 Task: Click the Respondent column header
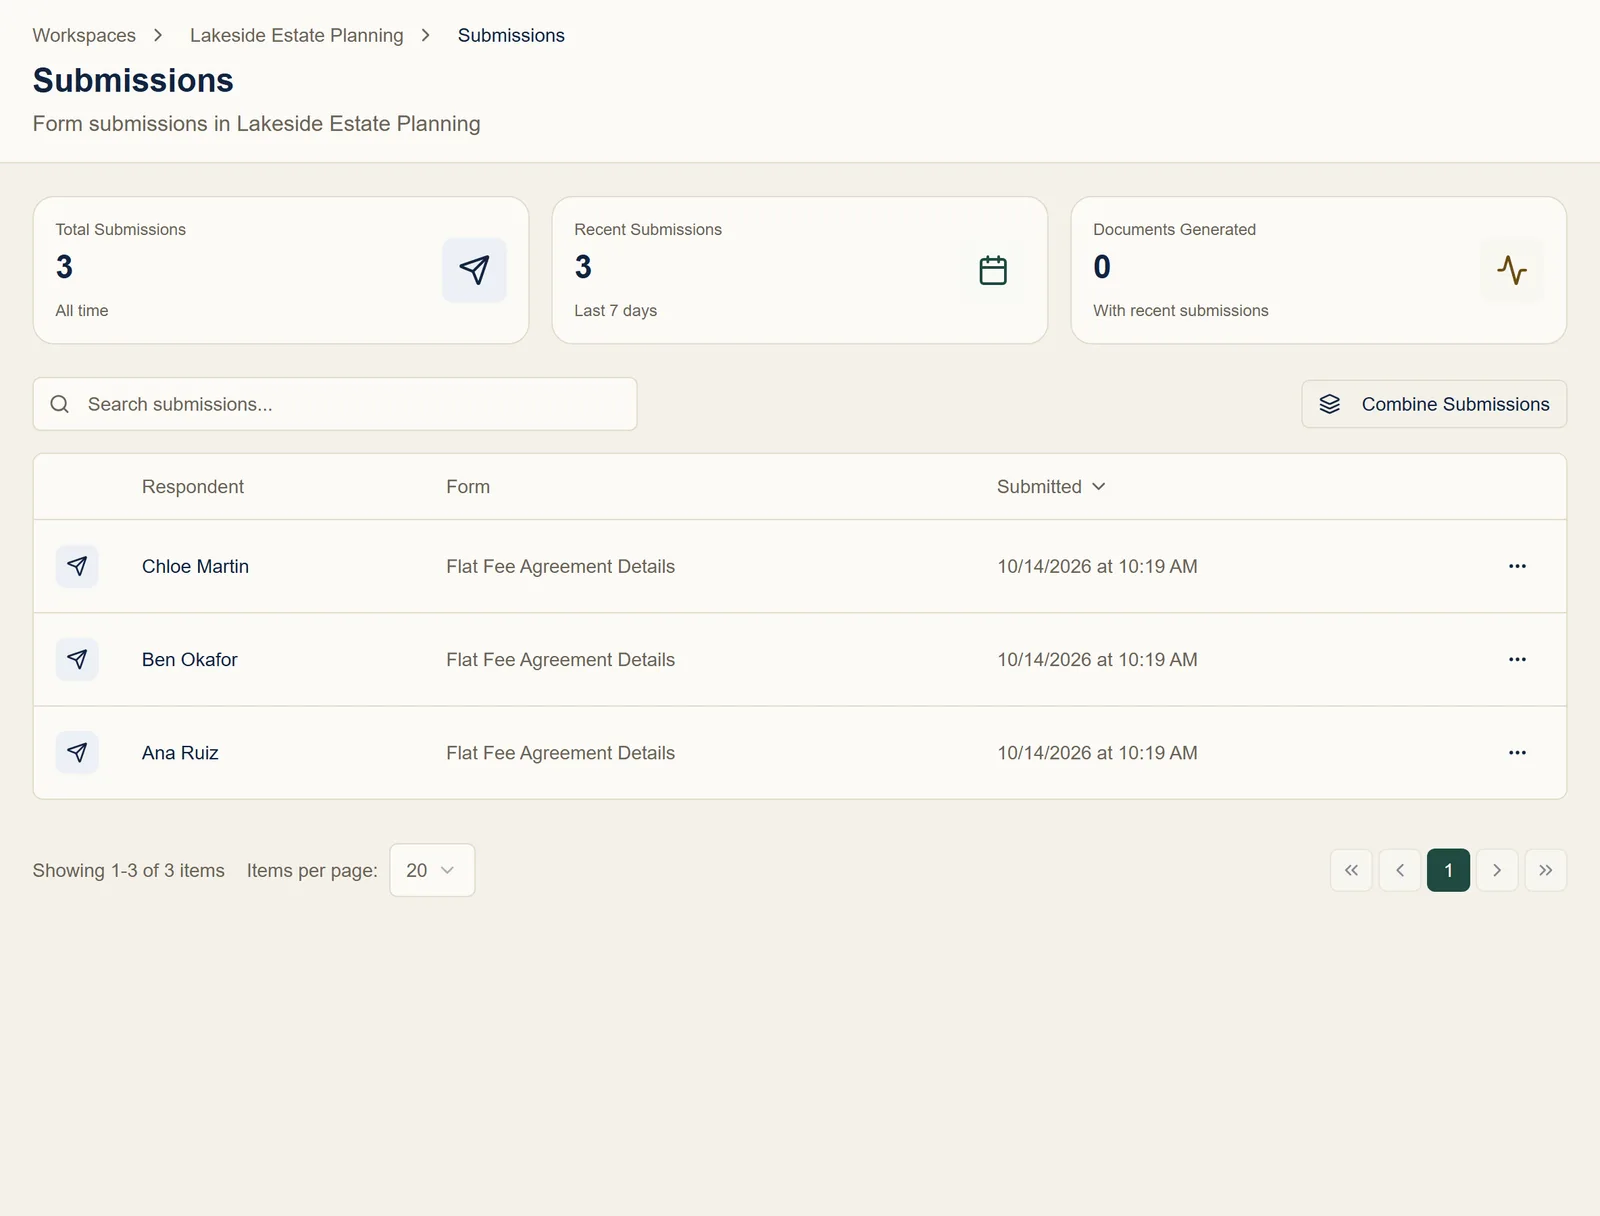click(x=193, y=487)
